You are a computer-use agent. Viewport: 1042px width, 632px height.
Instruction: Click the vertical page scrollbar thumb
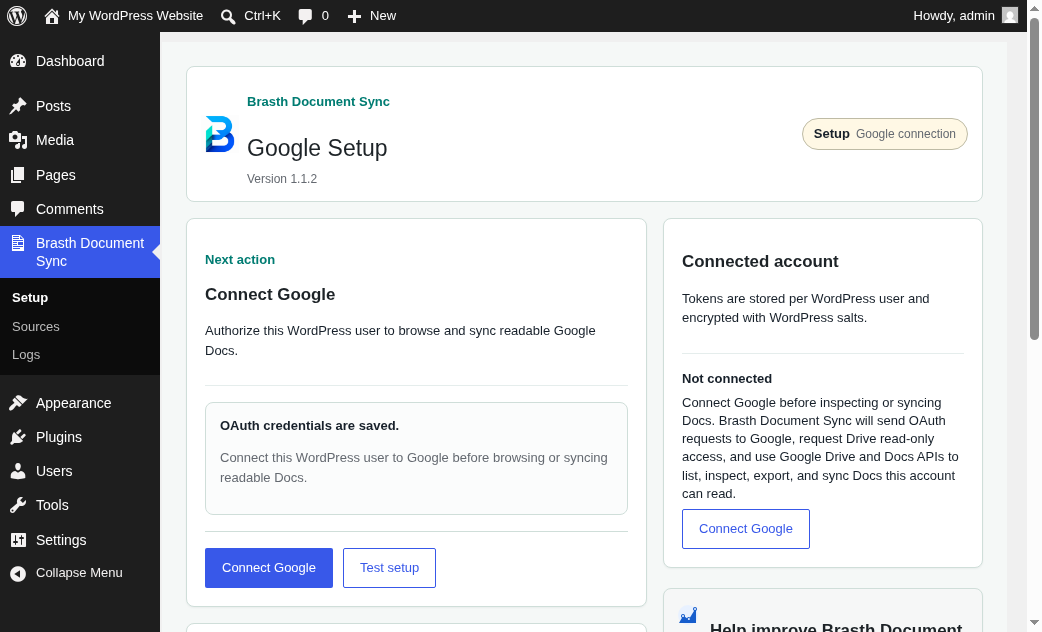pyautogui.click(x=1034, y=179)
